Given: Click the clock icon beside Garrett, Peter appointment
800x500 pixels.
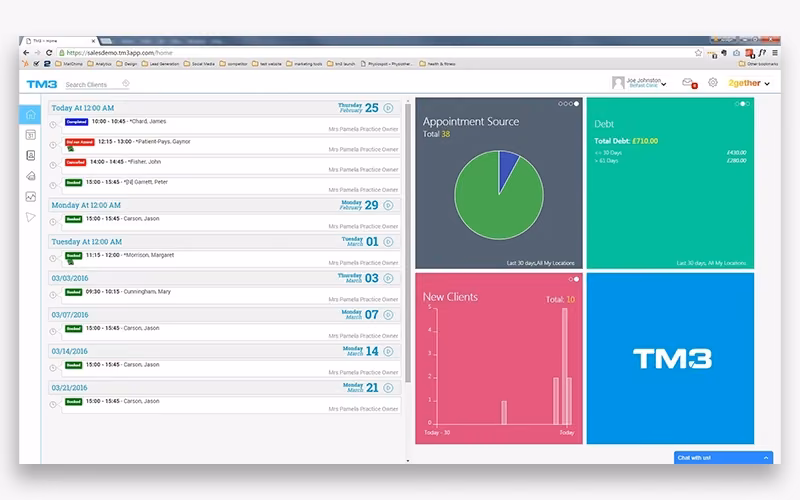Looking at the screenshot, I should coord(53,185).
